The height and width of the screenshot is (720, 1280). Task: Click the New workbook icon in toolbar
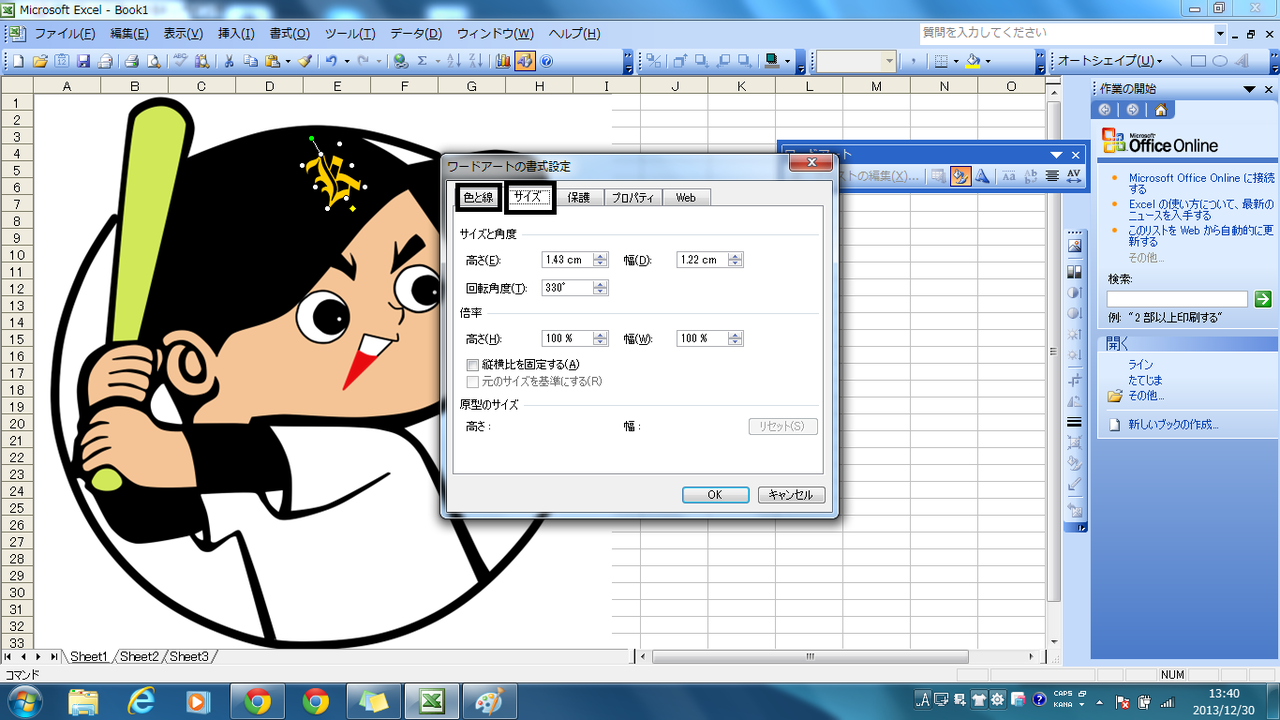pyautogui.click(x=18, y=61)
